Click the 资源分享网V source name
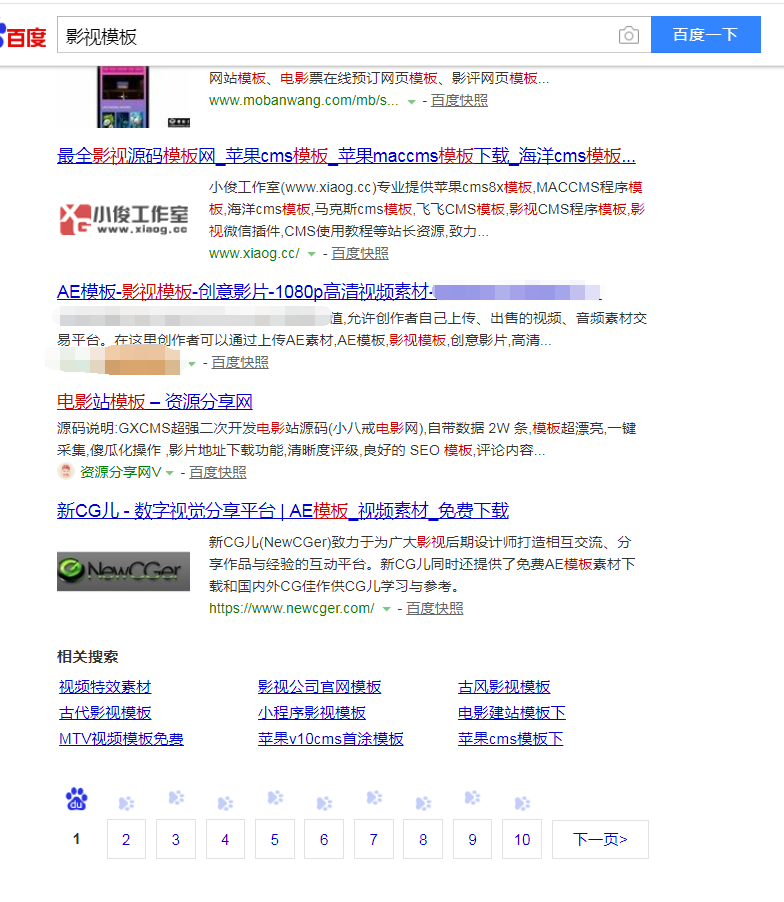 pyautogui.click(x=120, y=472)
